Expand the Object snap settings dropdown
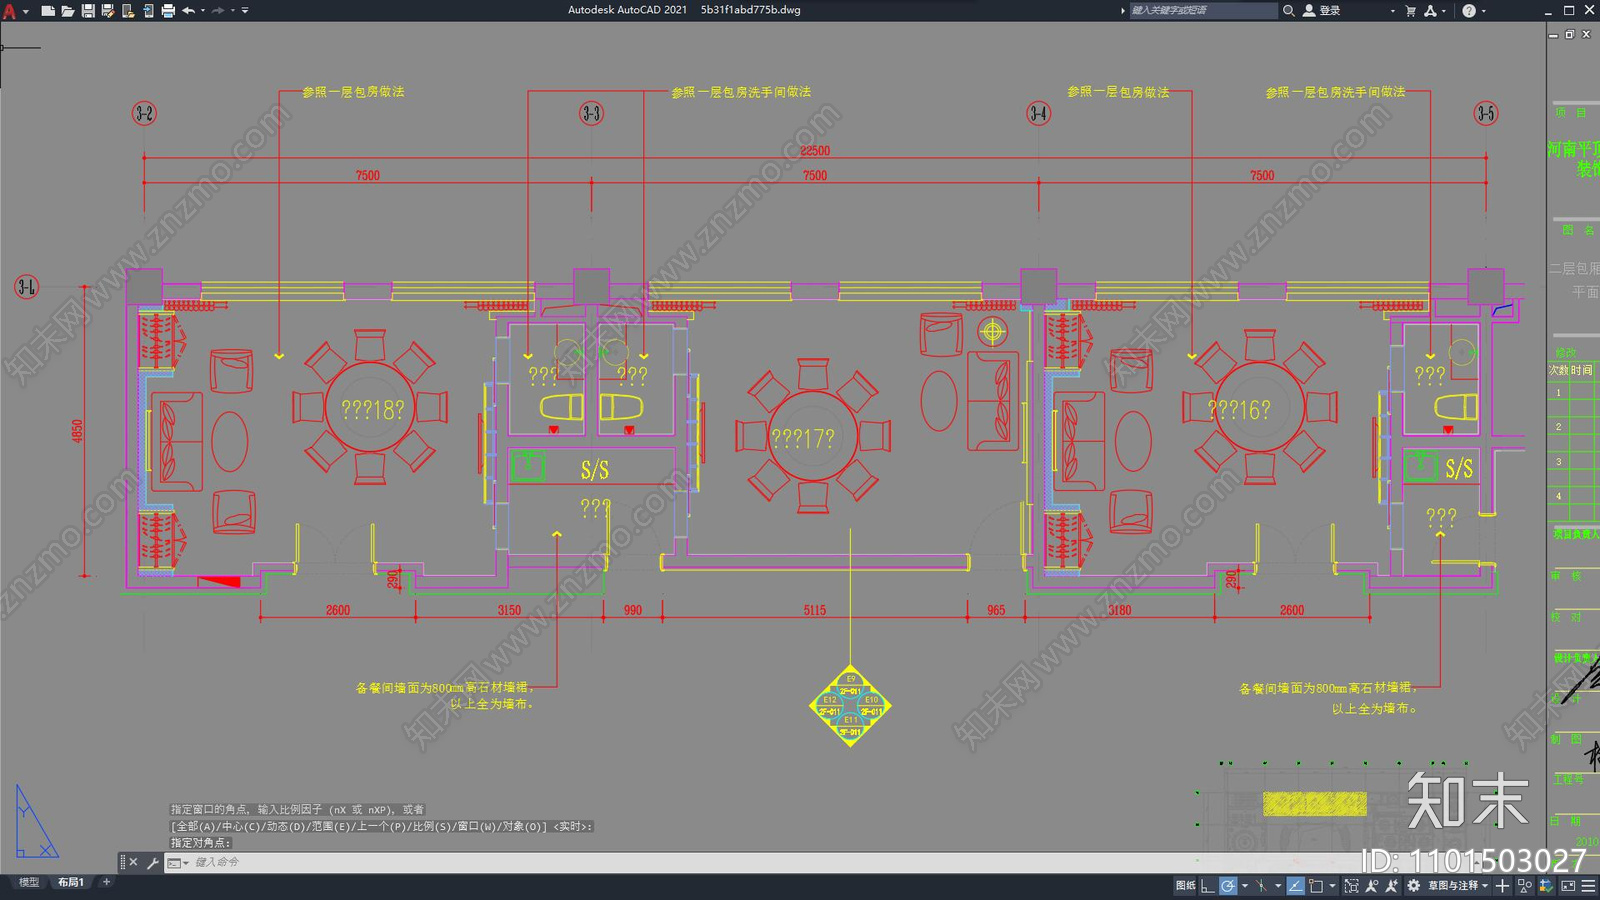The width and height of the screenshot is (1600, 900). point(1332,886)
